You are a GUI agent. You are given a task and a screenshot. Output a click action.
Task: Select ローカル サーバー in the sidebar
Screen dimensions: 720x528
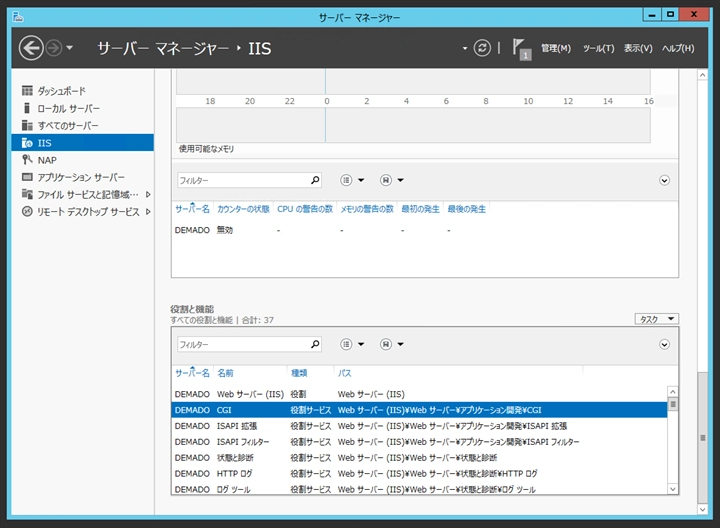tap(83, 108)
